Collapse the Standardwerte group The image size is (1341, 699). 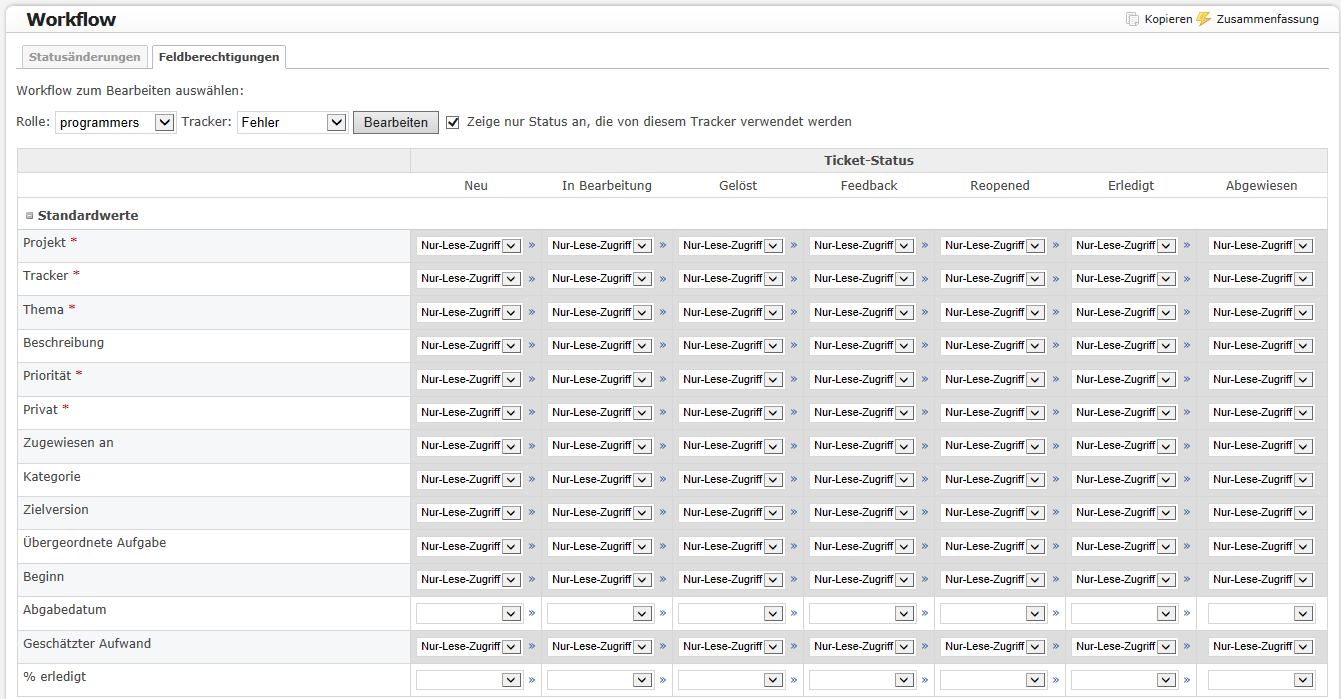29,216
